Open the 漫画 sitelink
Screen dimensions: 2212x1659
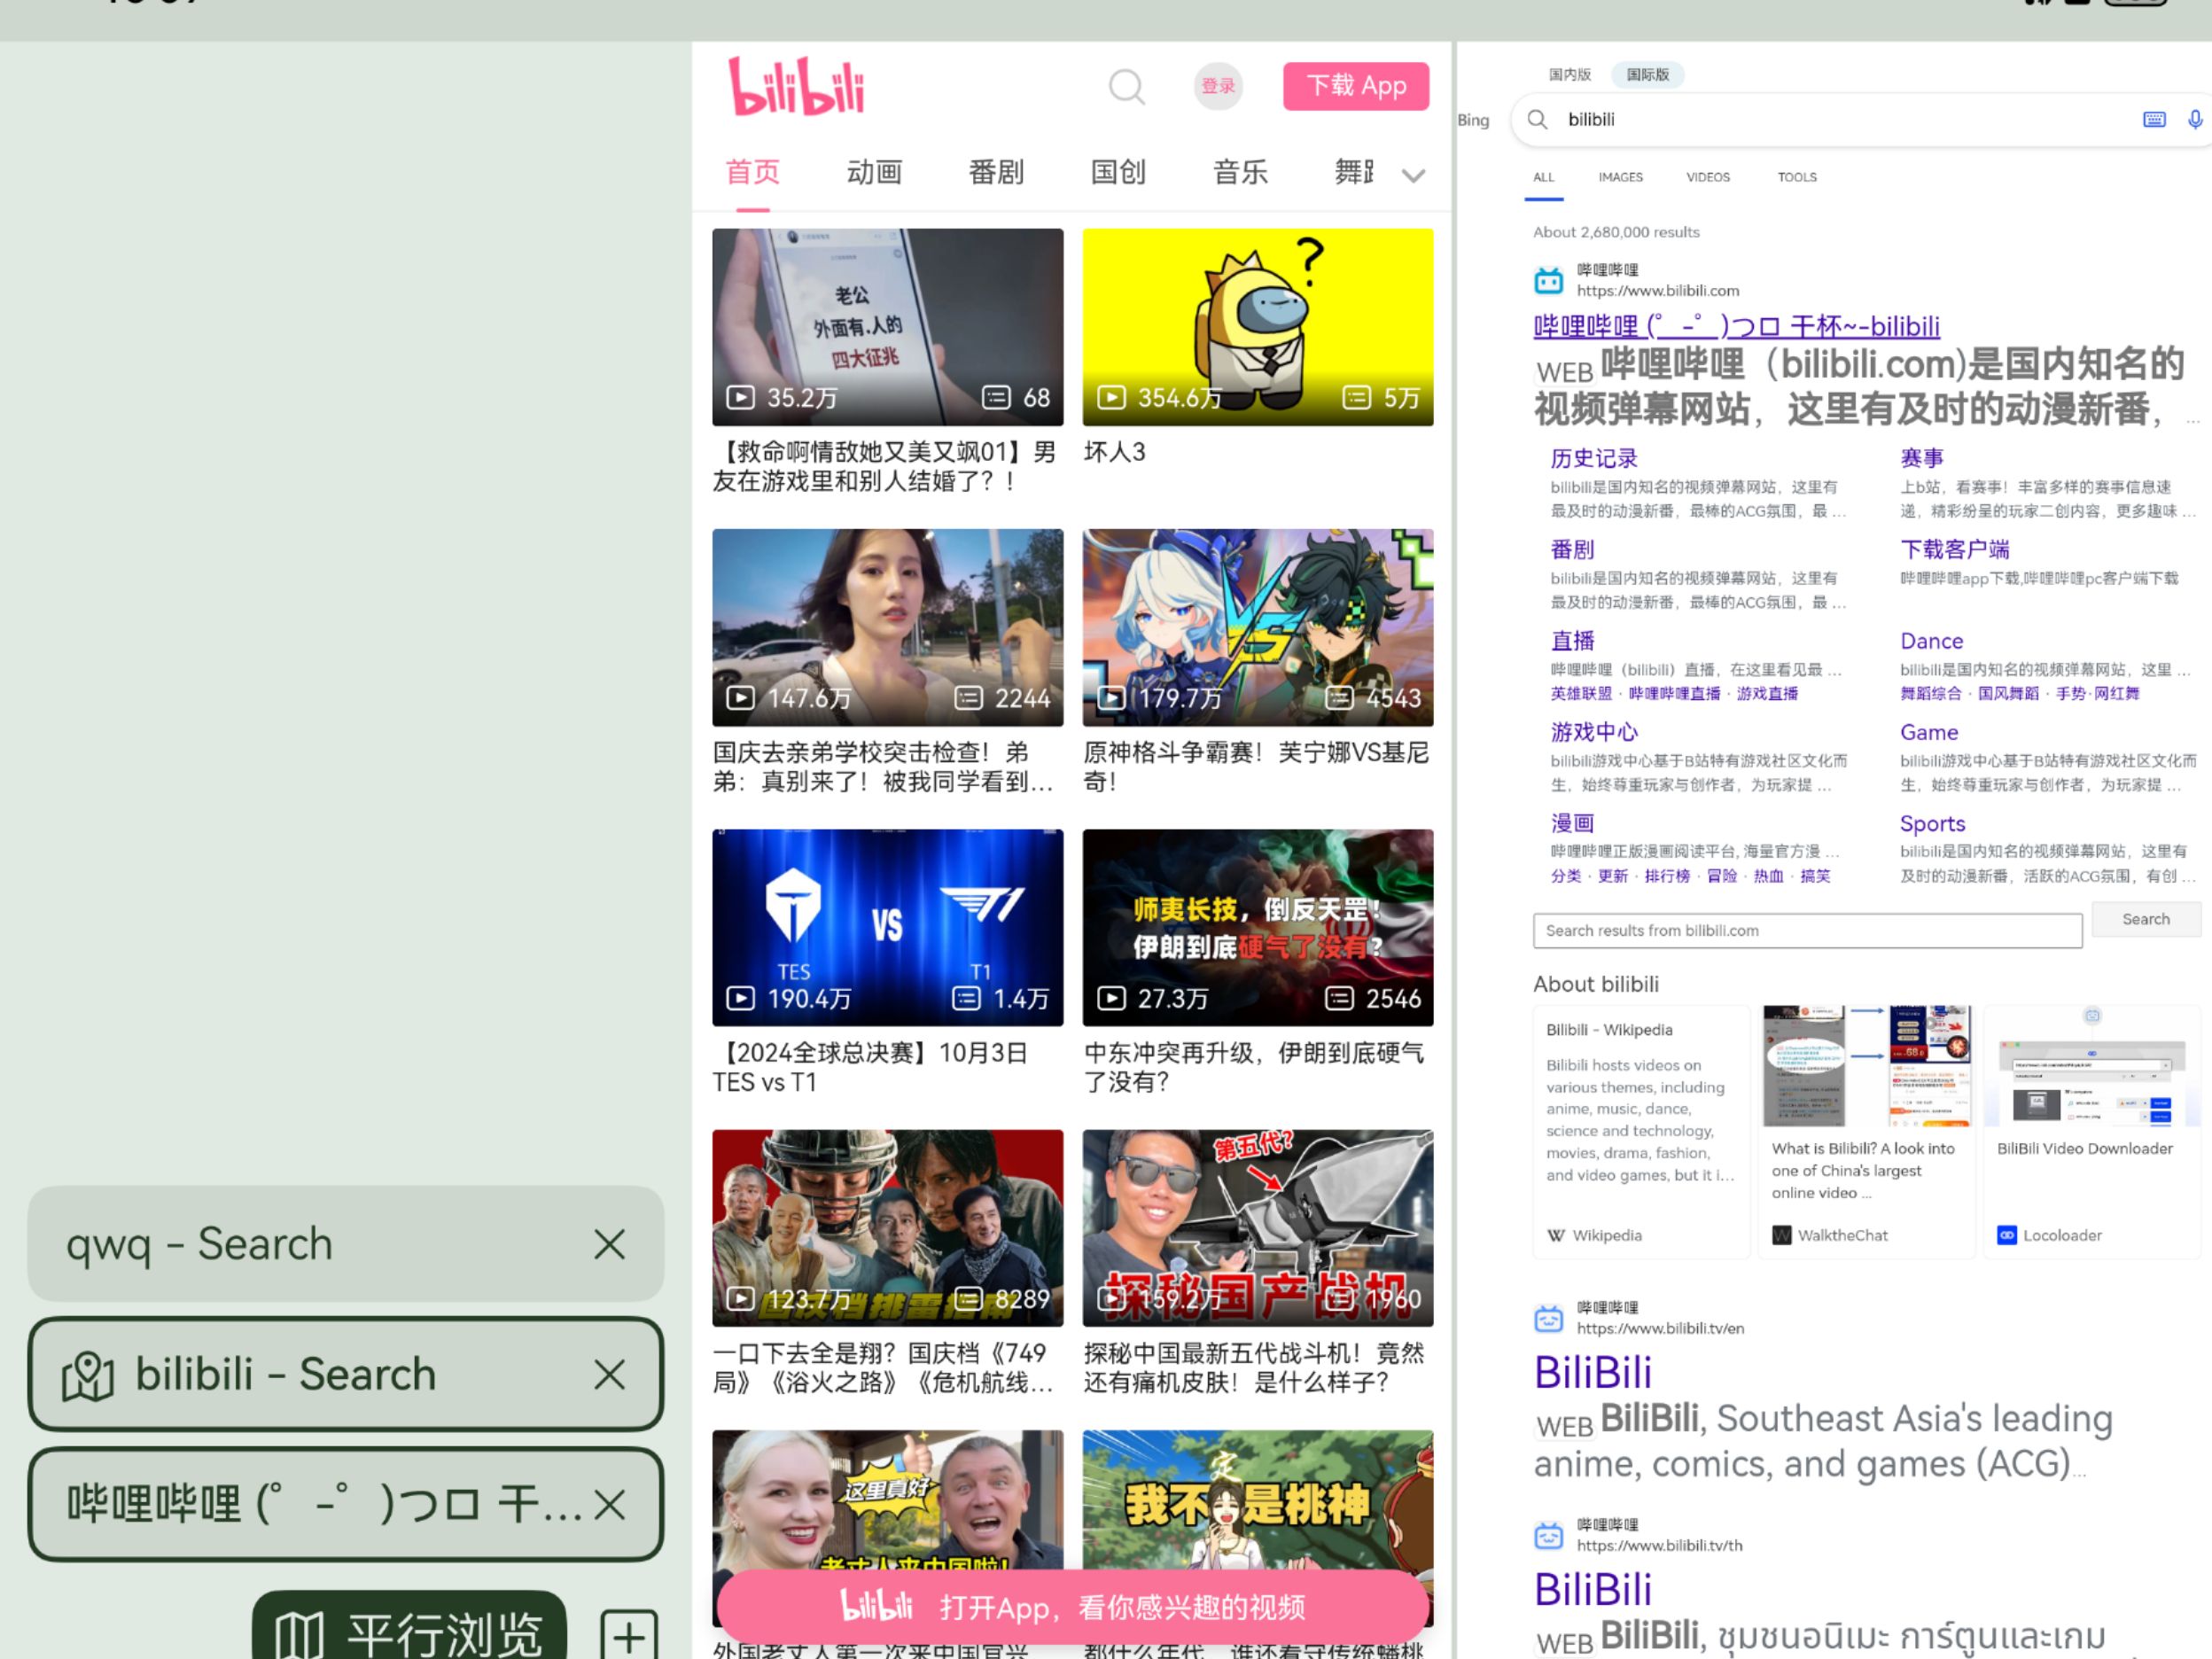[x=1572, y=823]
